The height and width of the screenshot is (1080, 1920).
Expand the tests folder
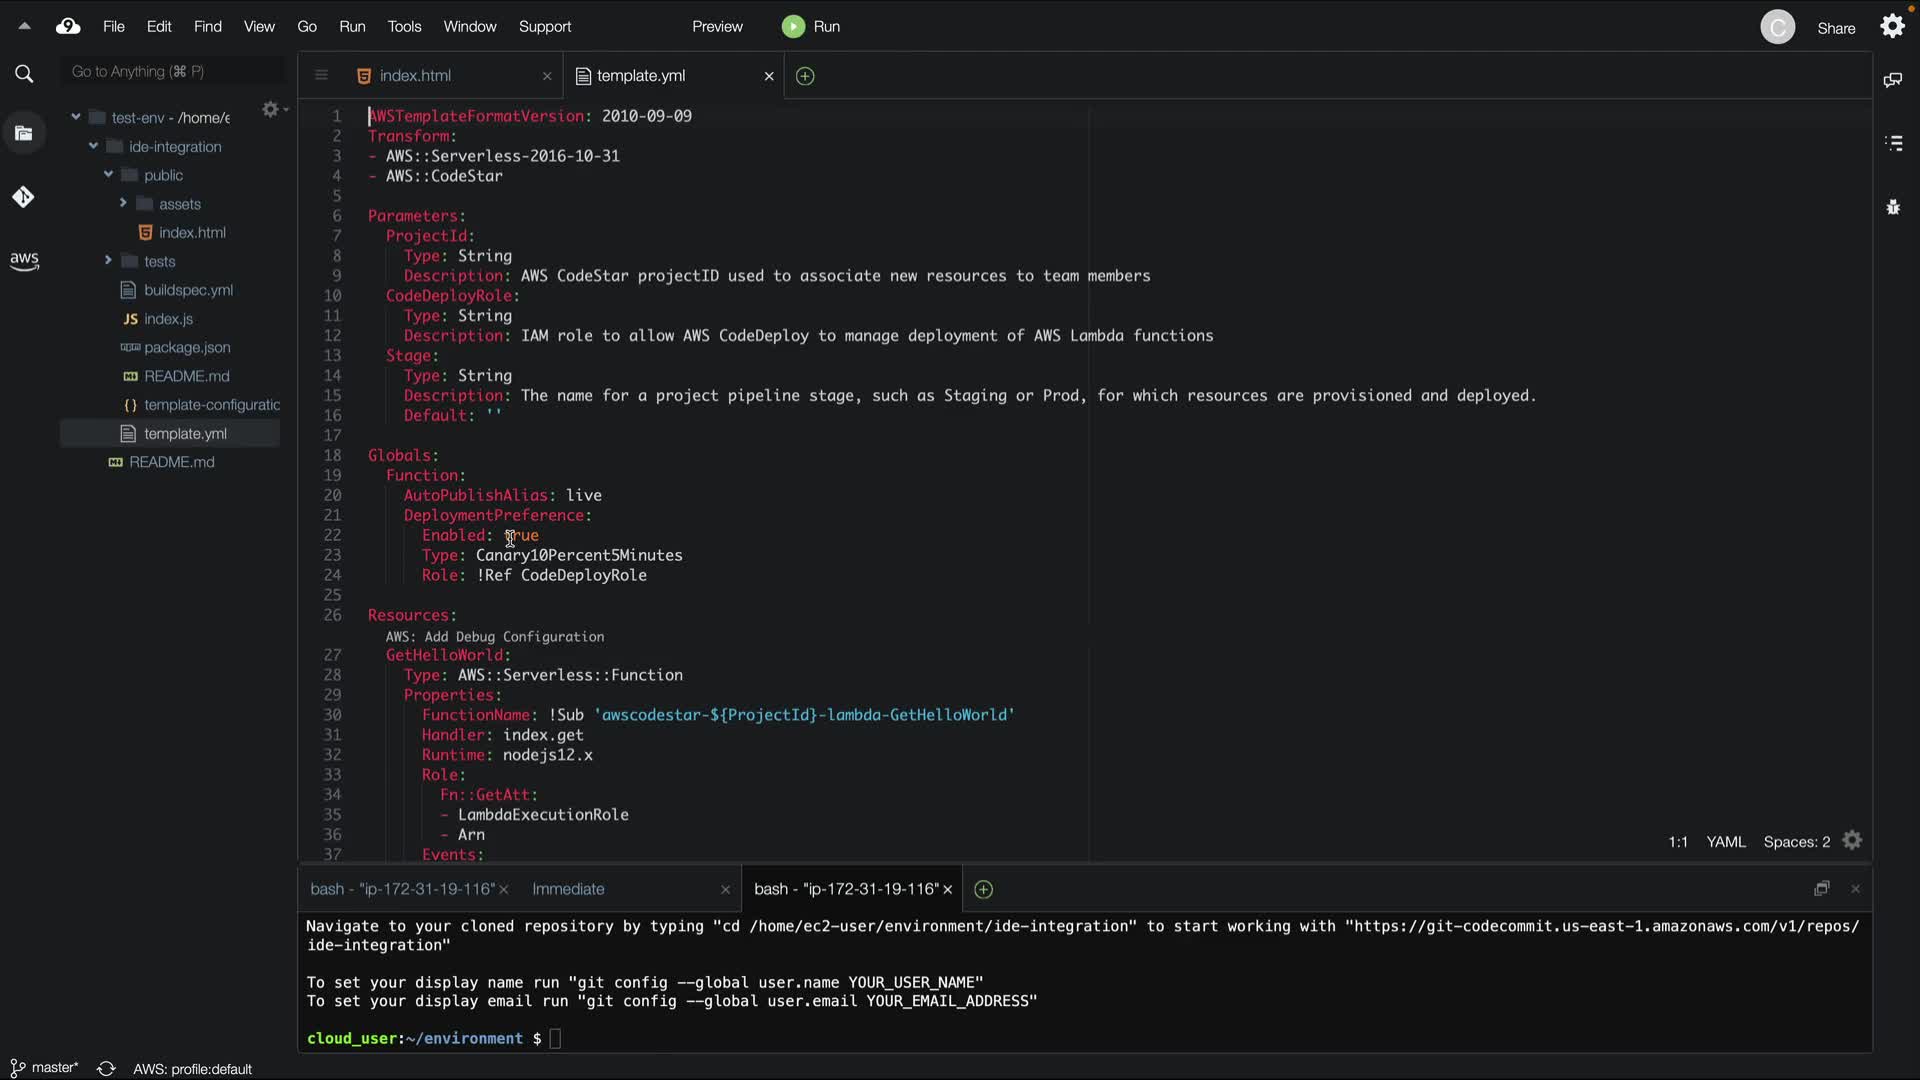pyautogui.click(x=108, y=261)
